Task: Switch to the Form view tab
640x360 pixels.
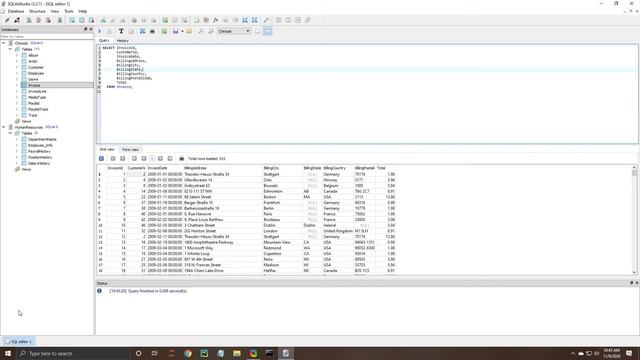Action: (130, 150)
